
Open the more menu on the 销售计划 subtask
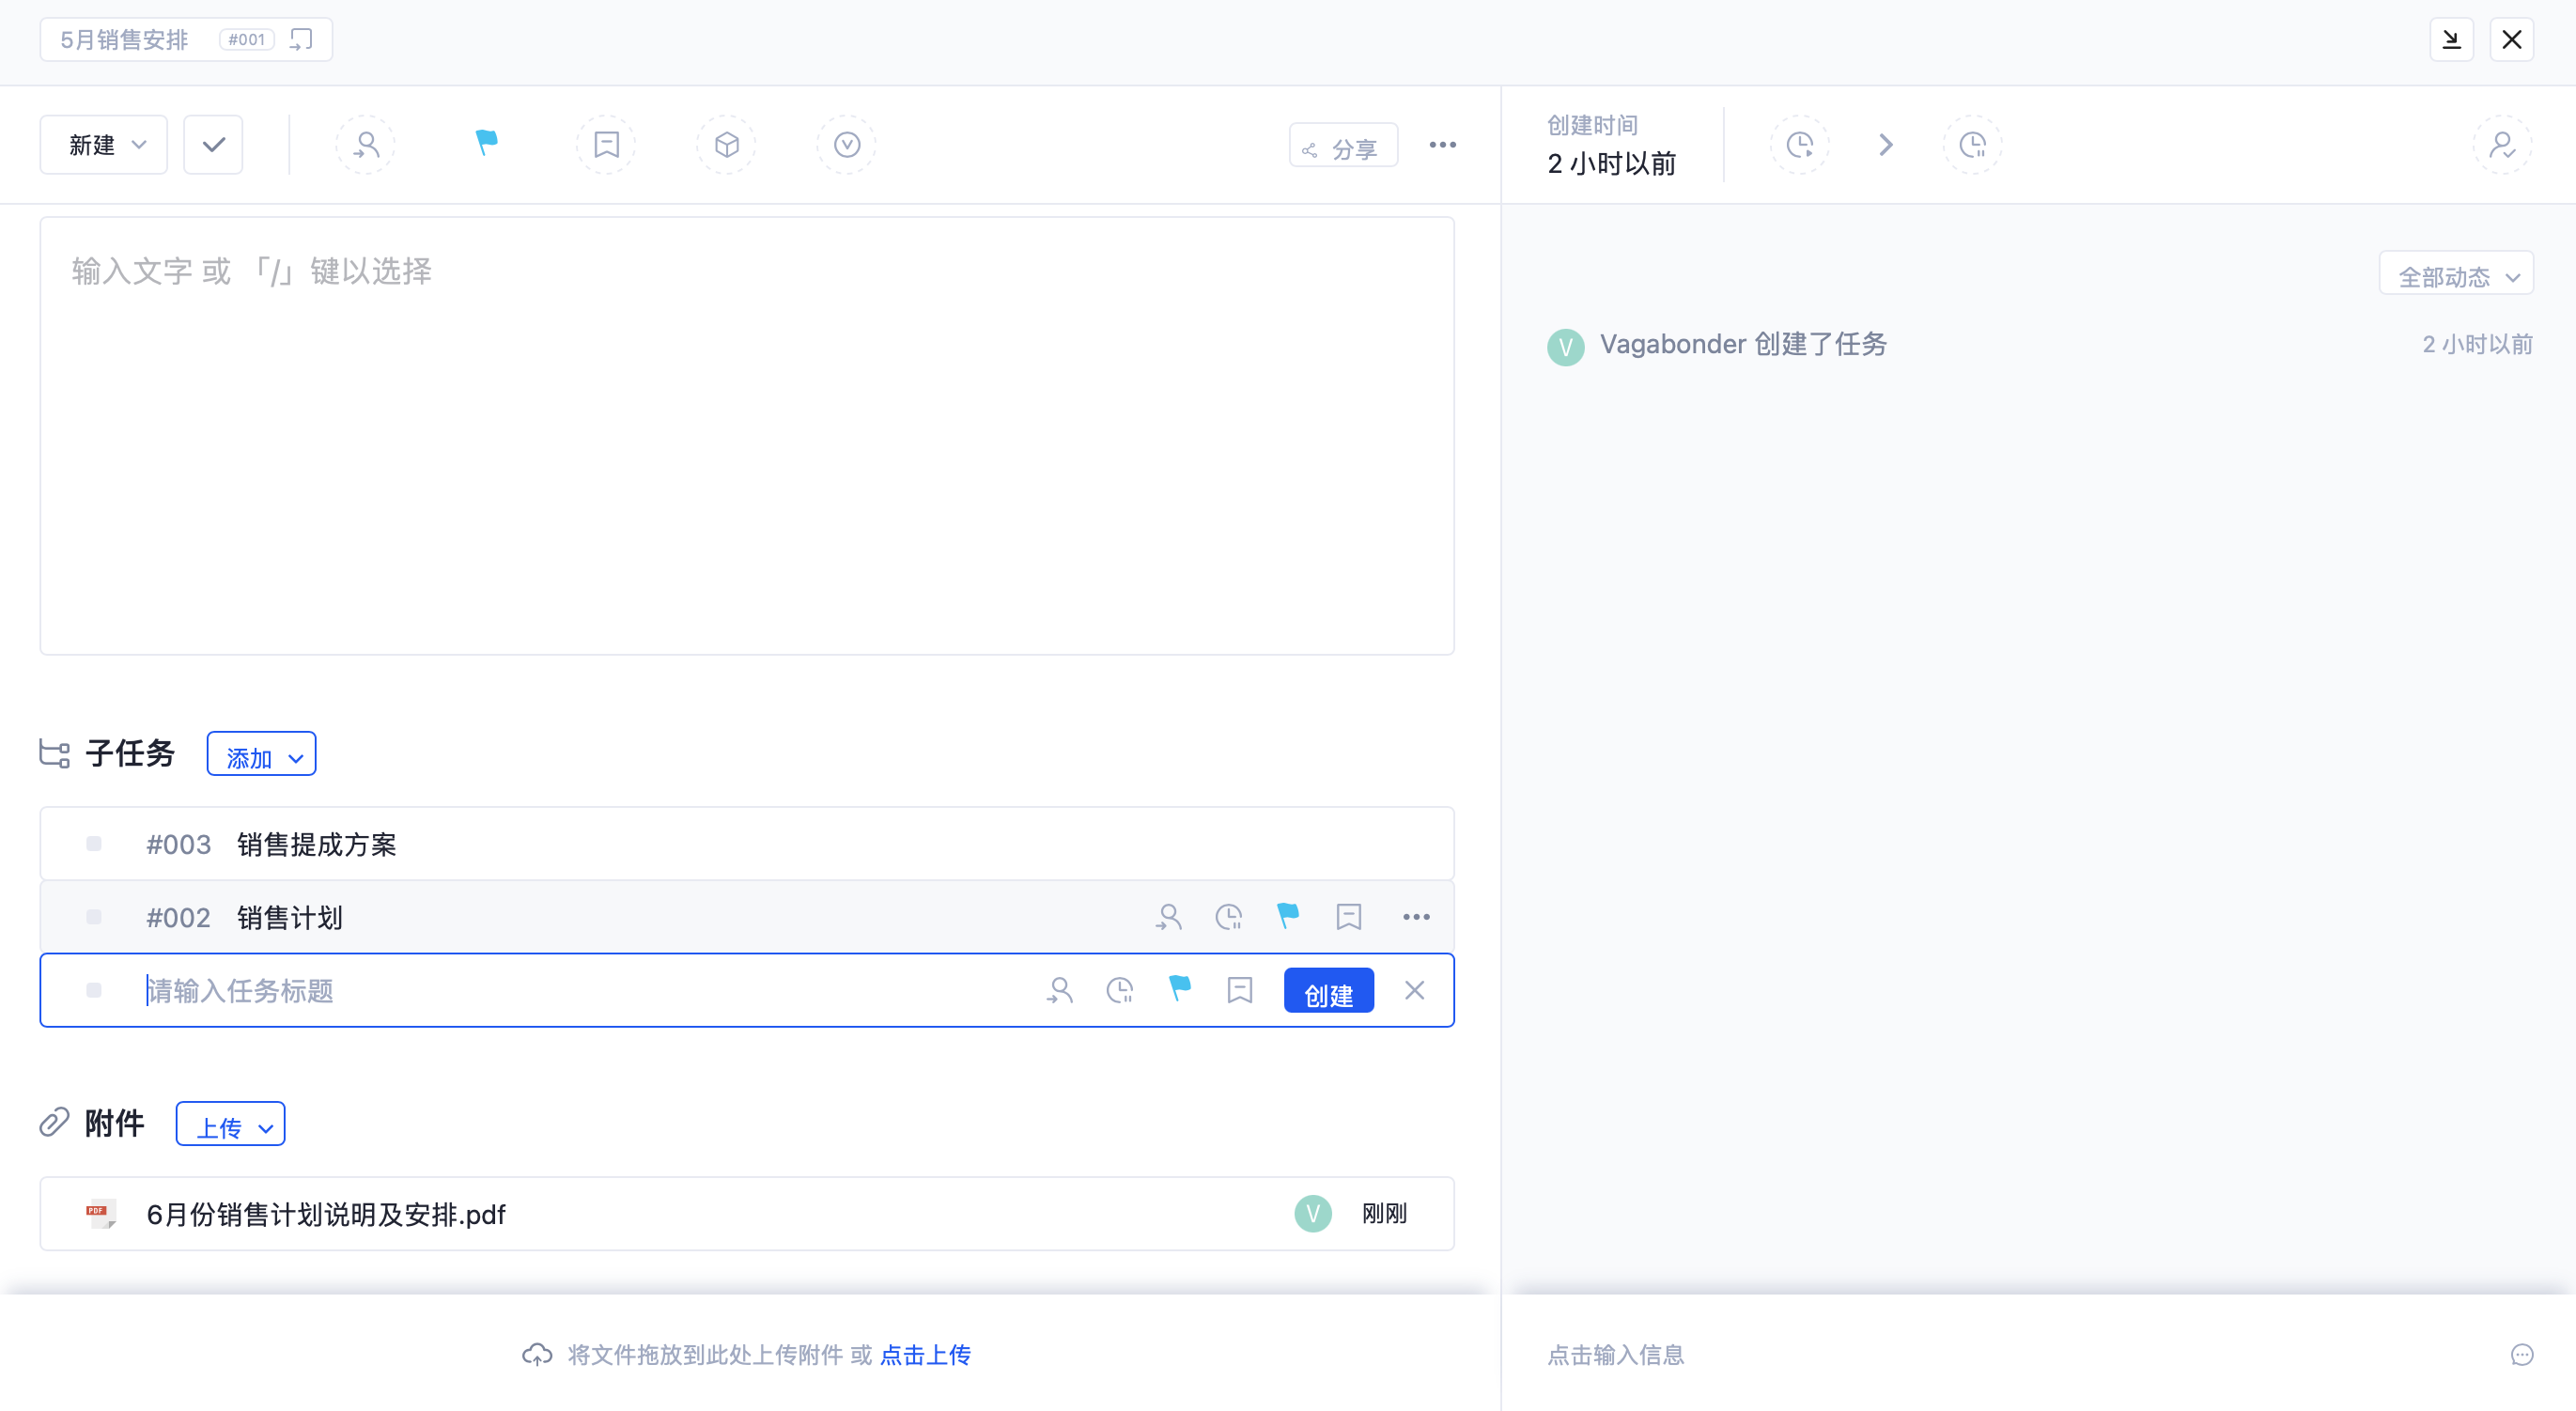(x=1416, y=917)
